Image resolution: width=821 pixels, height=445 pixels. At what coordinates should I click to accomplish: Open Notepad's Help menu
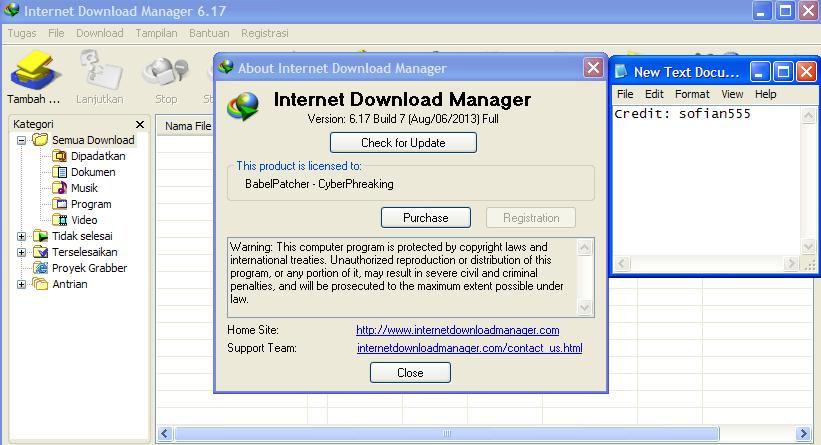[x=765, y=94]
